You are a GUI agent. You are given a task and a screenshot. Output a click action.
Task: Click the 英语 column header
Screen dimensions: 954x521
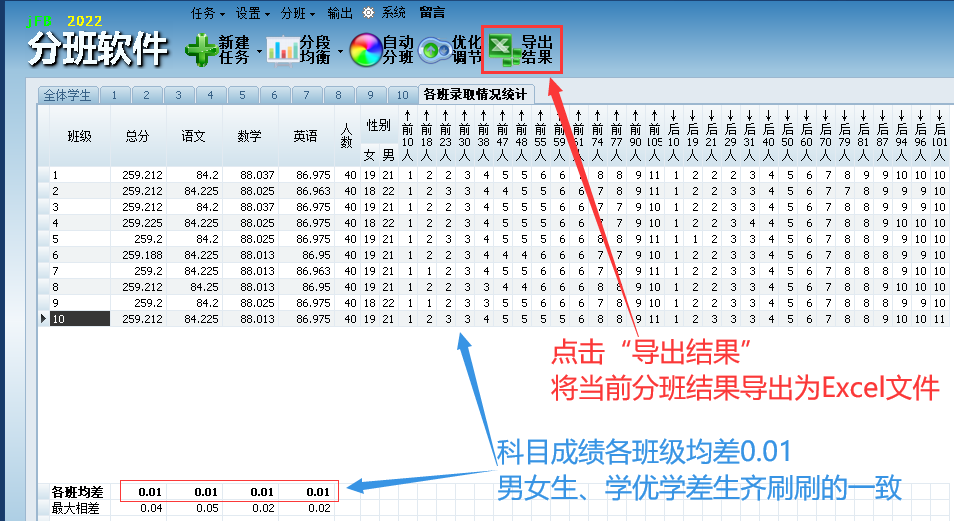(305, 136)
